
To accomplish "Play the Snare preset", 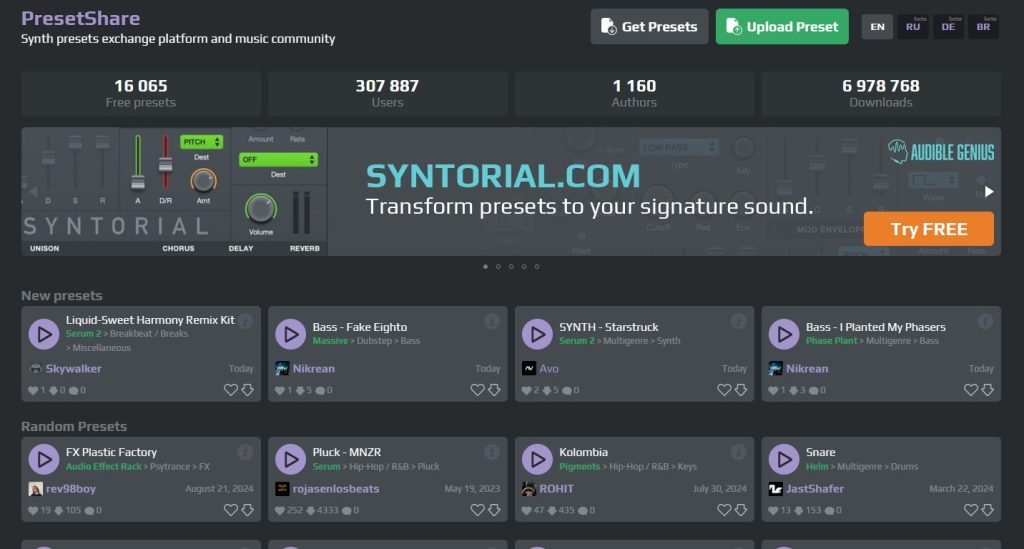I will pos(784,459).
